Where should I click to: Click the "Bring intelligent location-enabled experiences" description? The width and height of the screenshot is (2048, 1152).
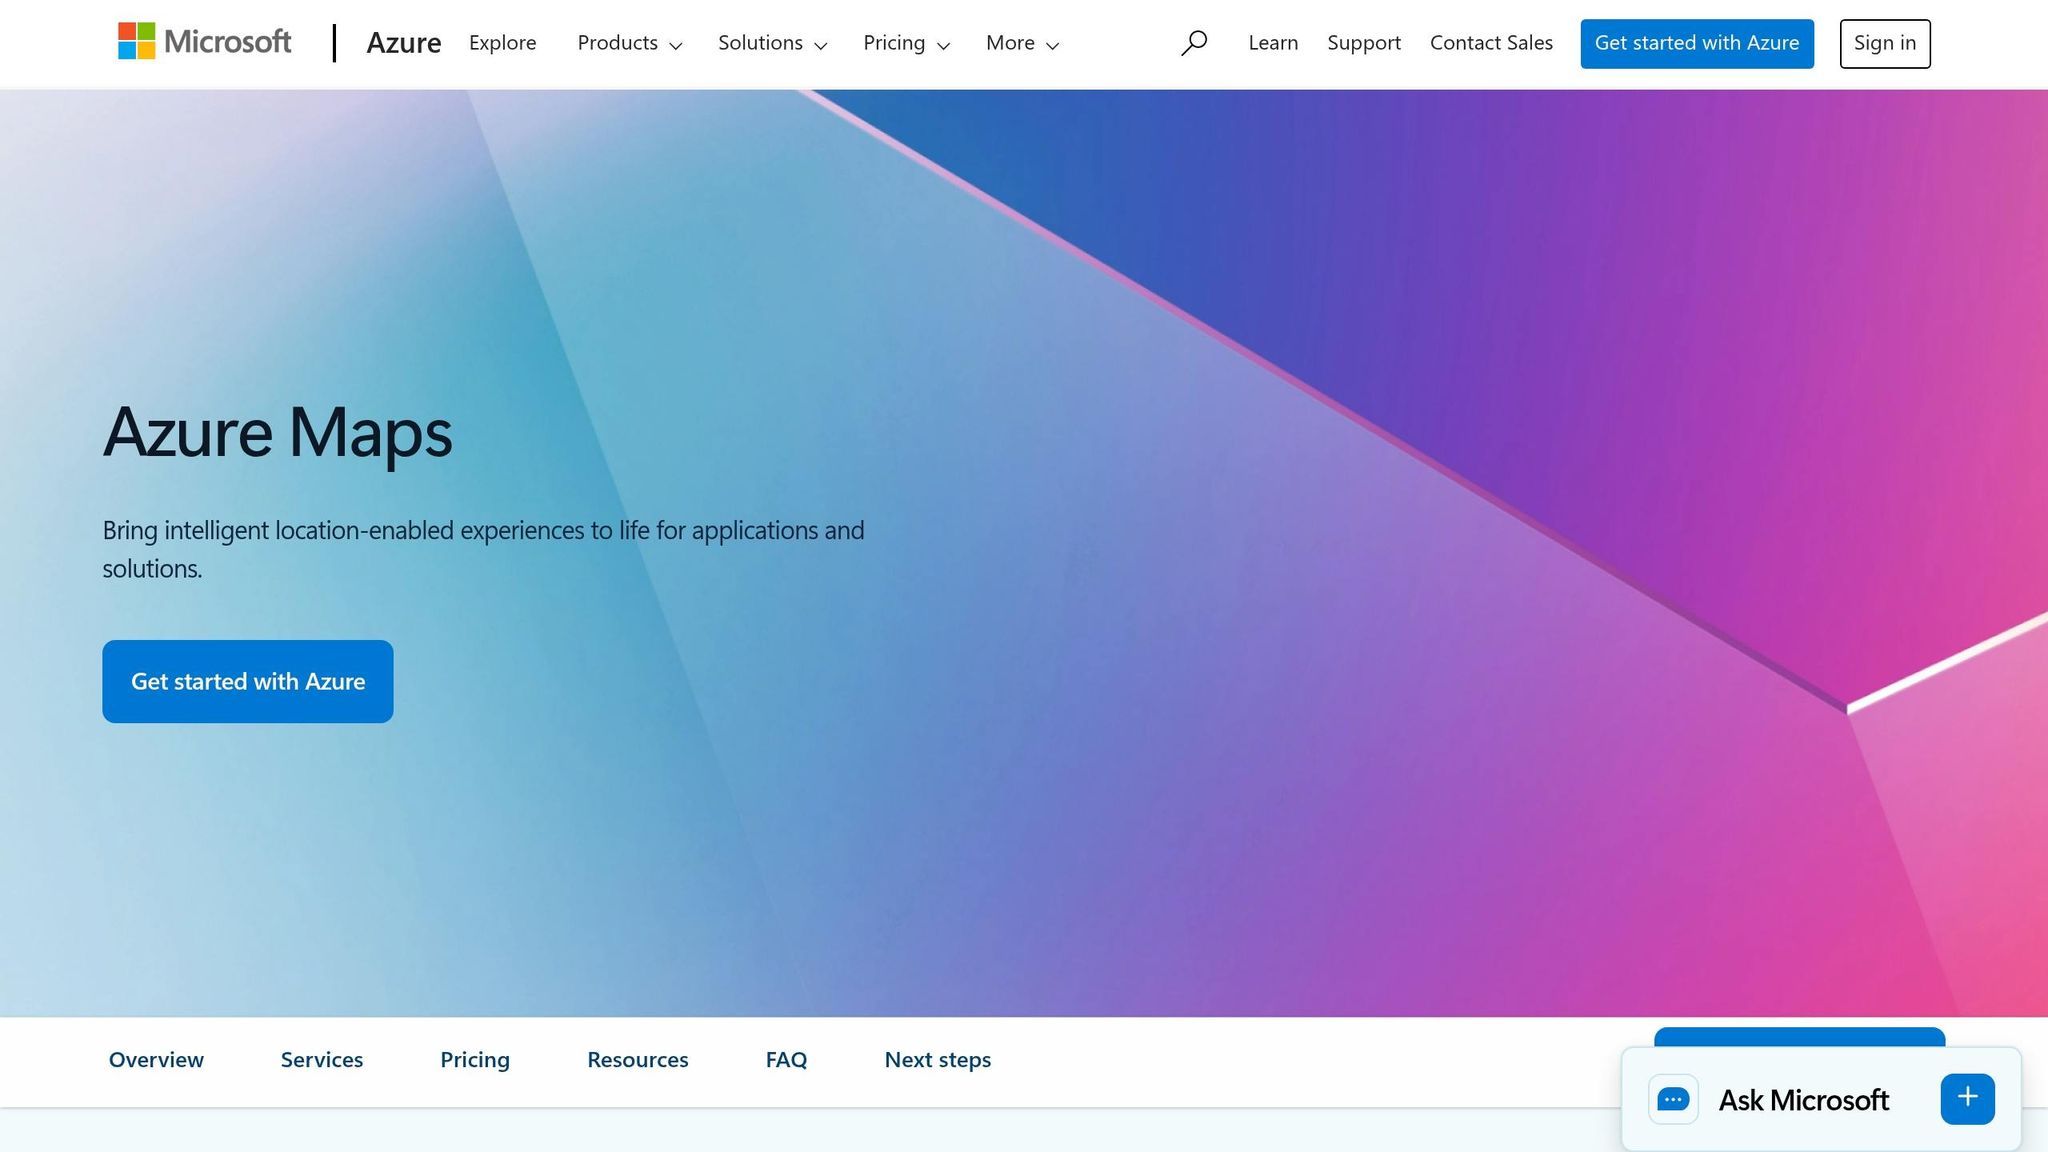(x=484, y=549)
